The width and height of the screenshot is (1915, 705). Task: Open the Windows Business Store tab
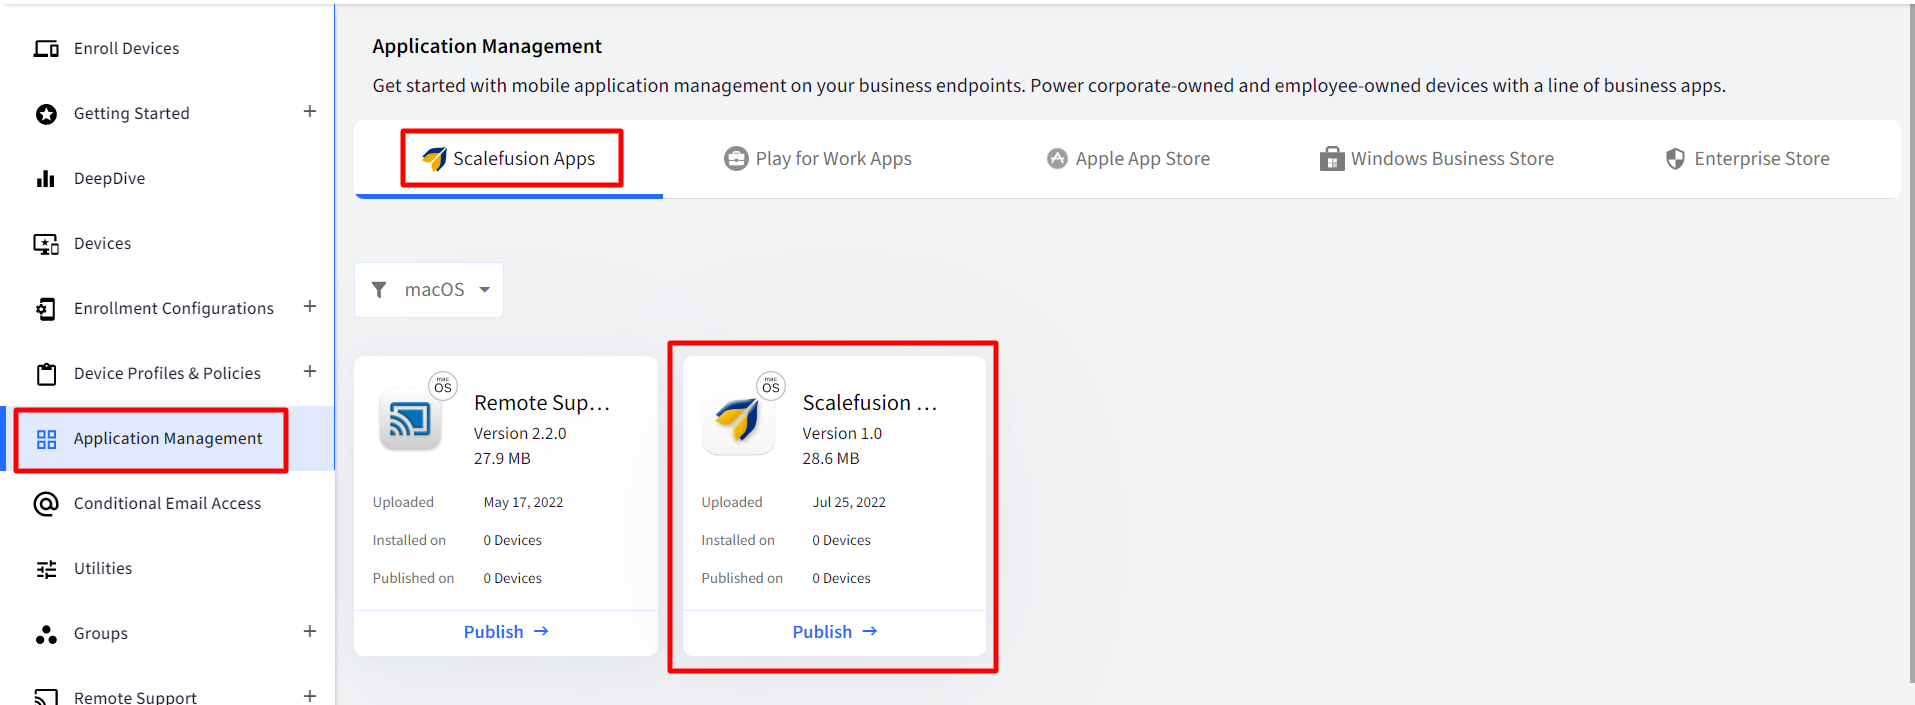(1437, 159)
